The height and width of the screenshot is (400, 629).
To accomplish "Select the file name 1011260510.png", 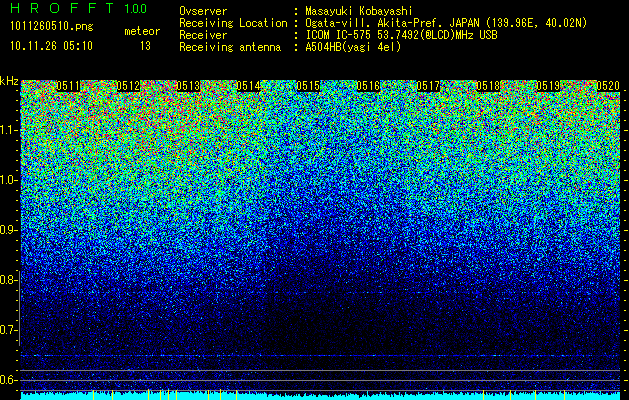I will [x=52, y=26].
